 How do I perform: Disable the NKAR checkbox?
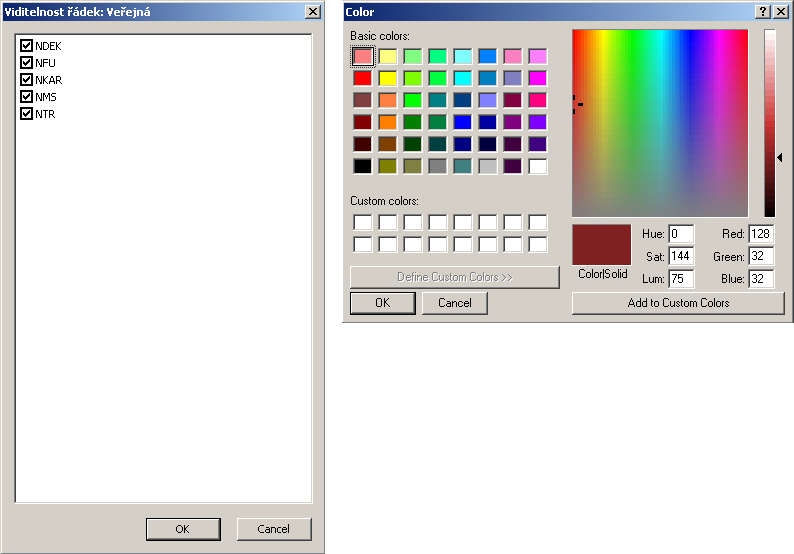coord(27,80)
